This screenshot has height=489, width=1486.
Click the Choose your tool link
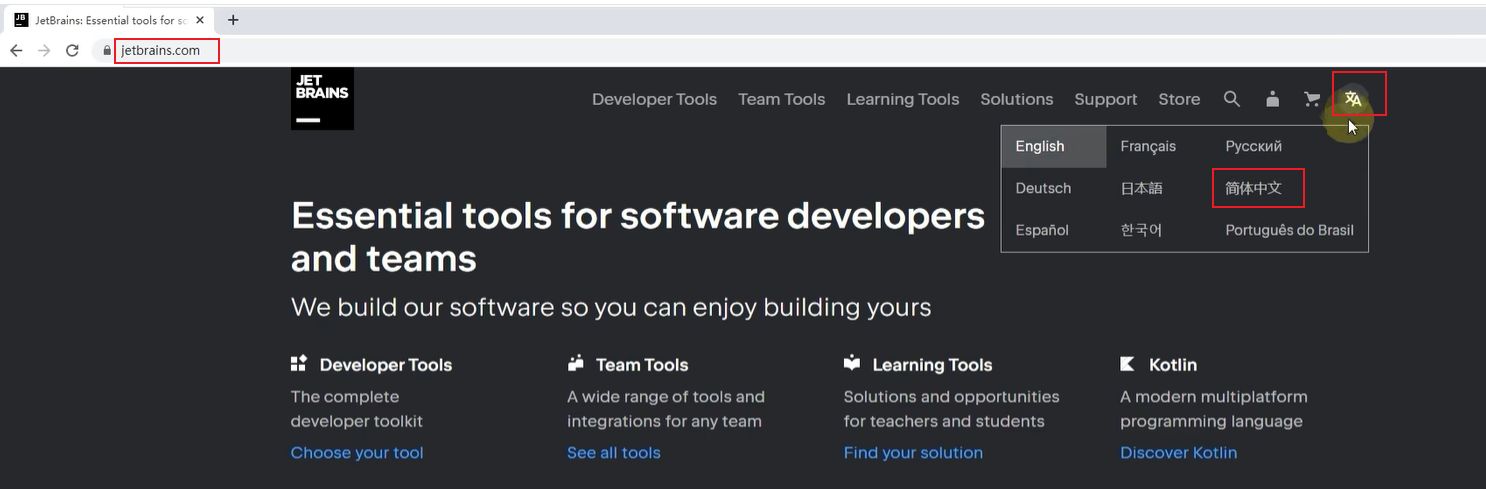coord(357,453)
